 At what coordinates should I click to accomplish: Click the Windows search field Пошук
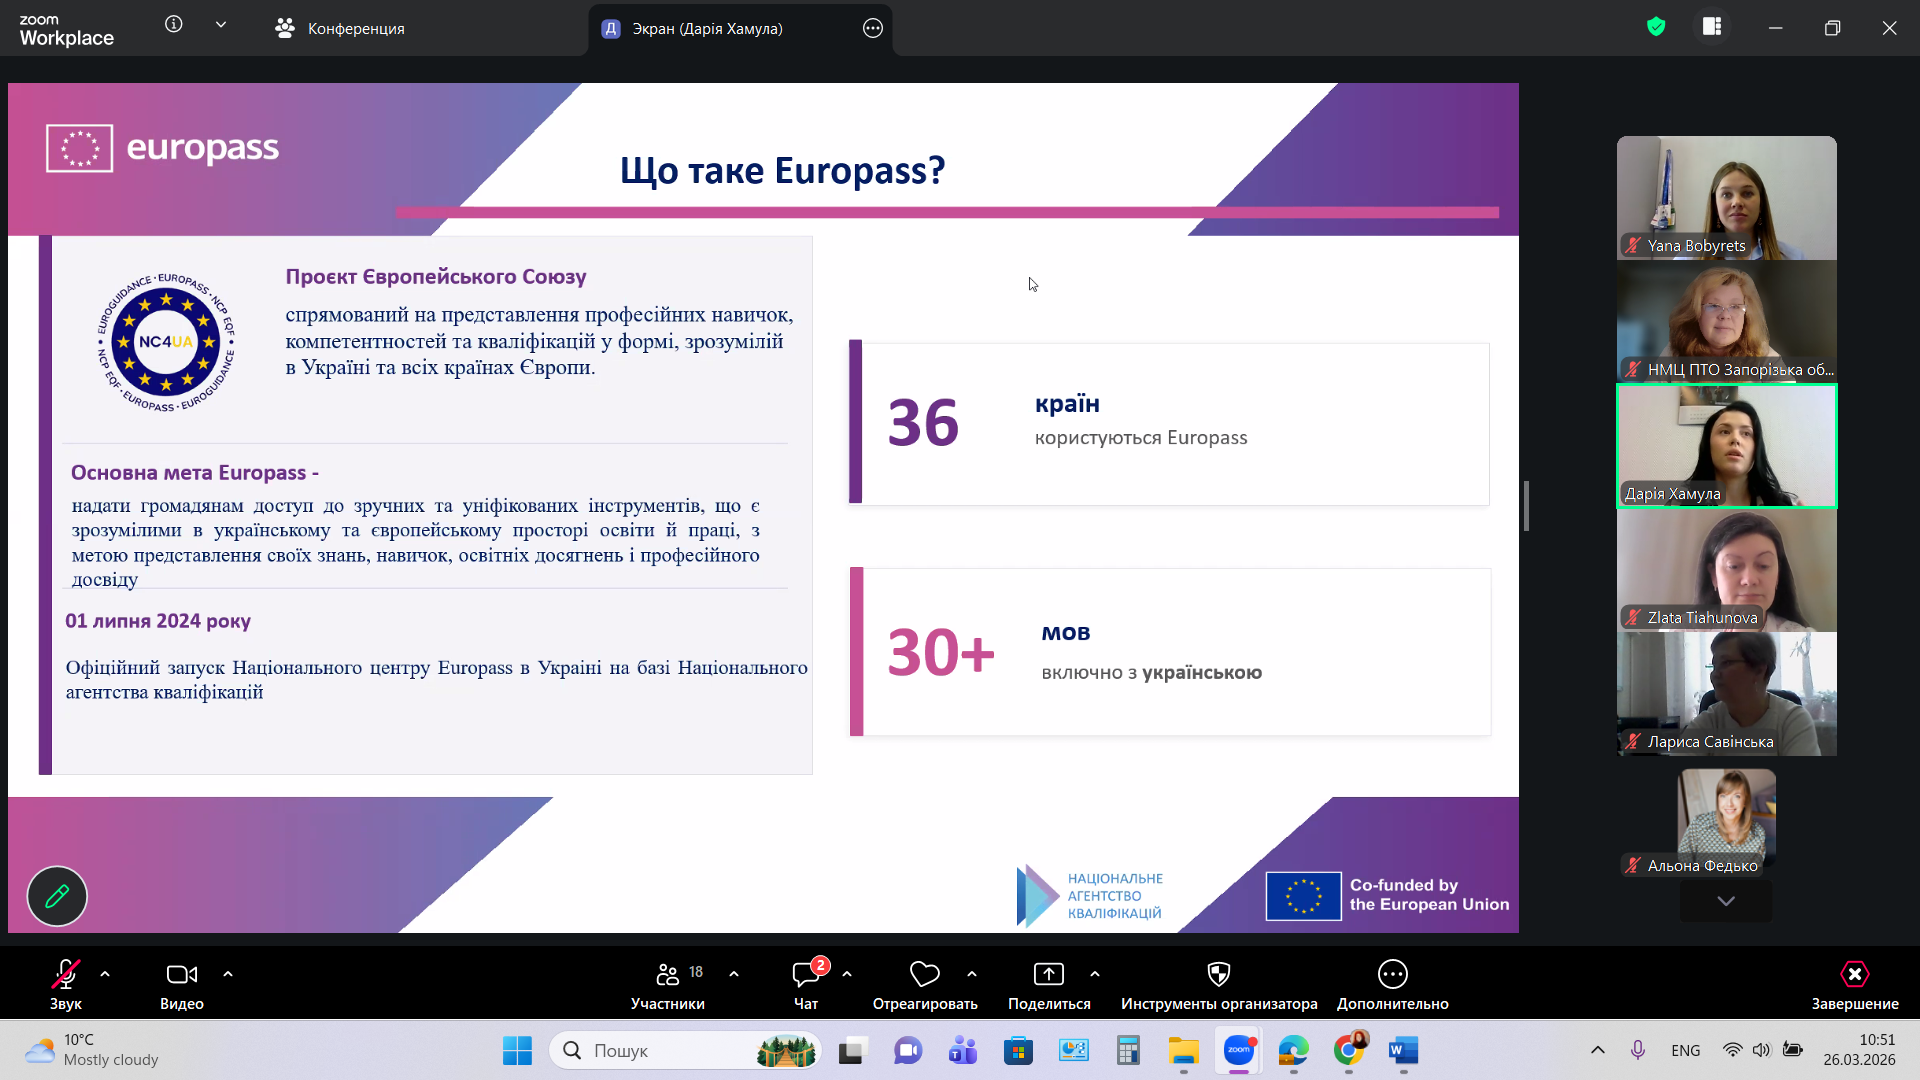click(x=685, y=1050)
